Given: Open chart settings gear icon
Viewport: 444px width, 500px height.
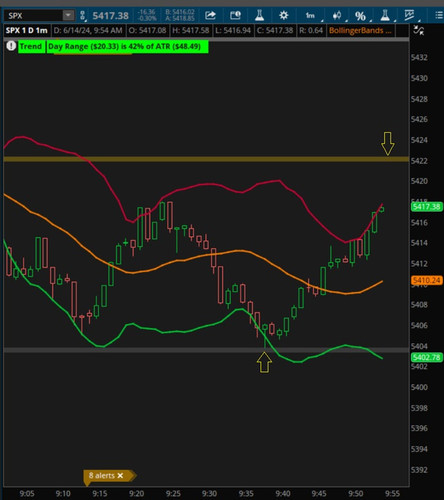Looking at the screenshot, I should tap(284, 15).
